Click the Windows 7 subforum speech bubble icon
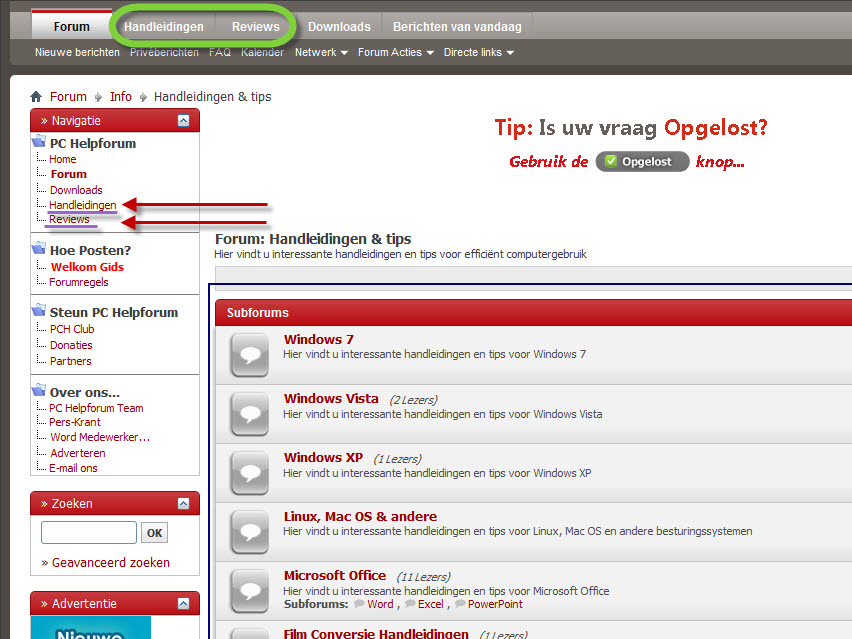The width and height of the screenshot is (852, 639). click(250, 355)
